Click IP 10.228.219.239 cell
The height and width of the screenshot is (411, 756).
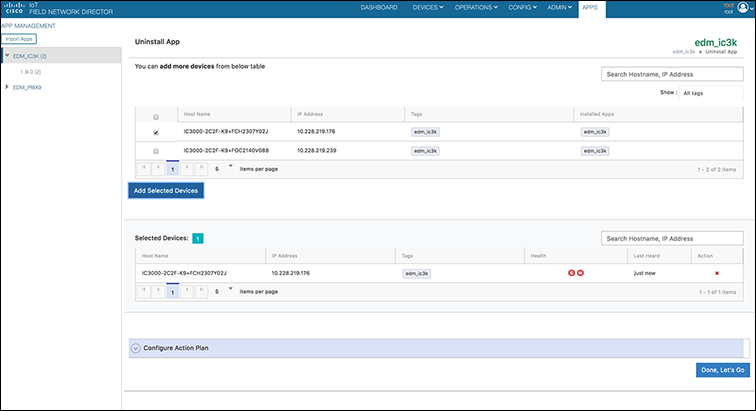coord(316,151)
